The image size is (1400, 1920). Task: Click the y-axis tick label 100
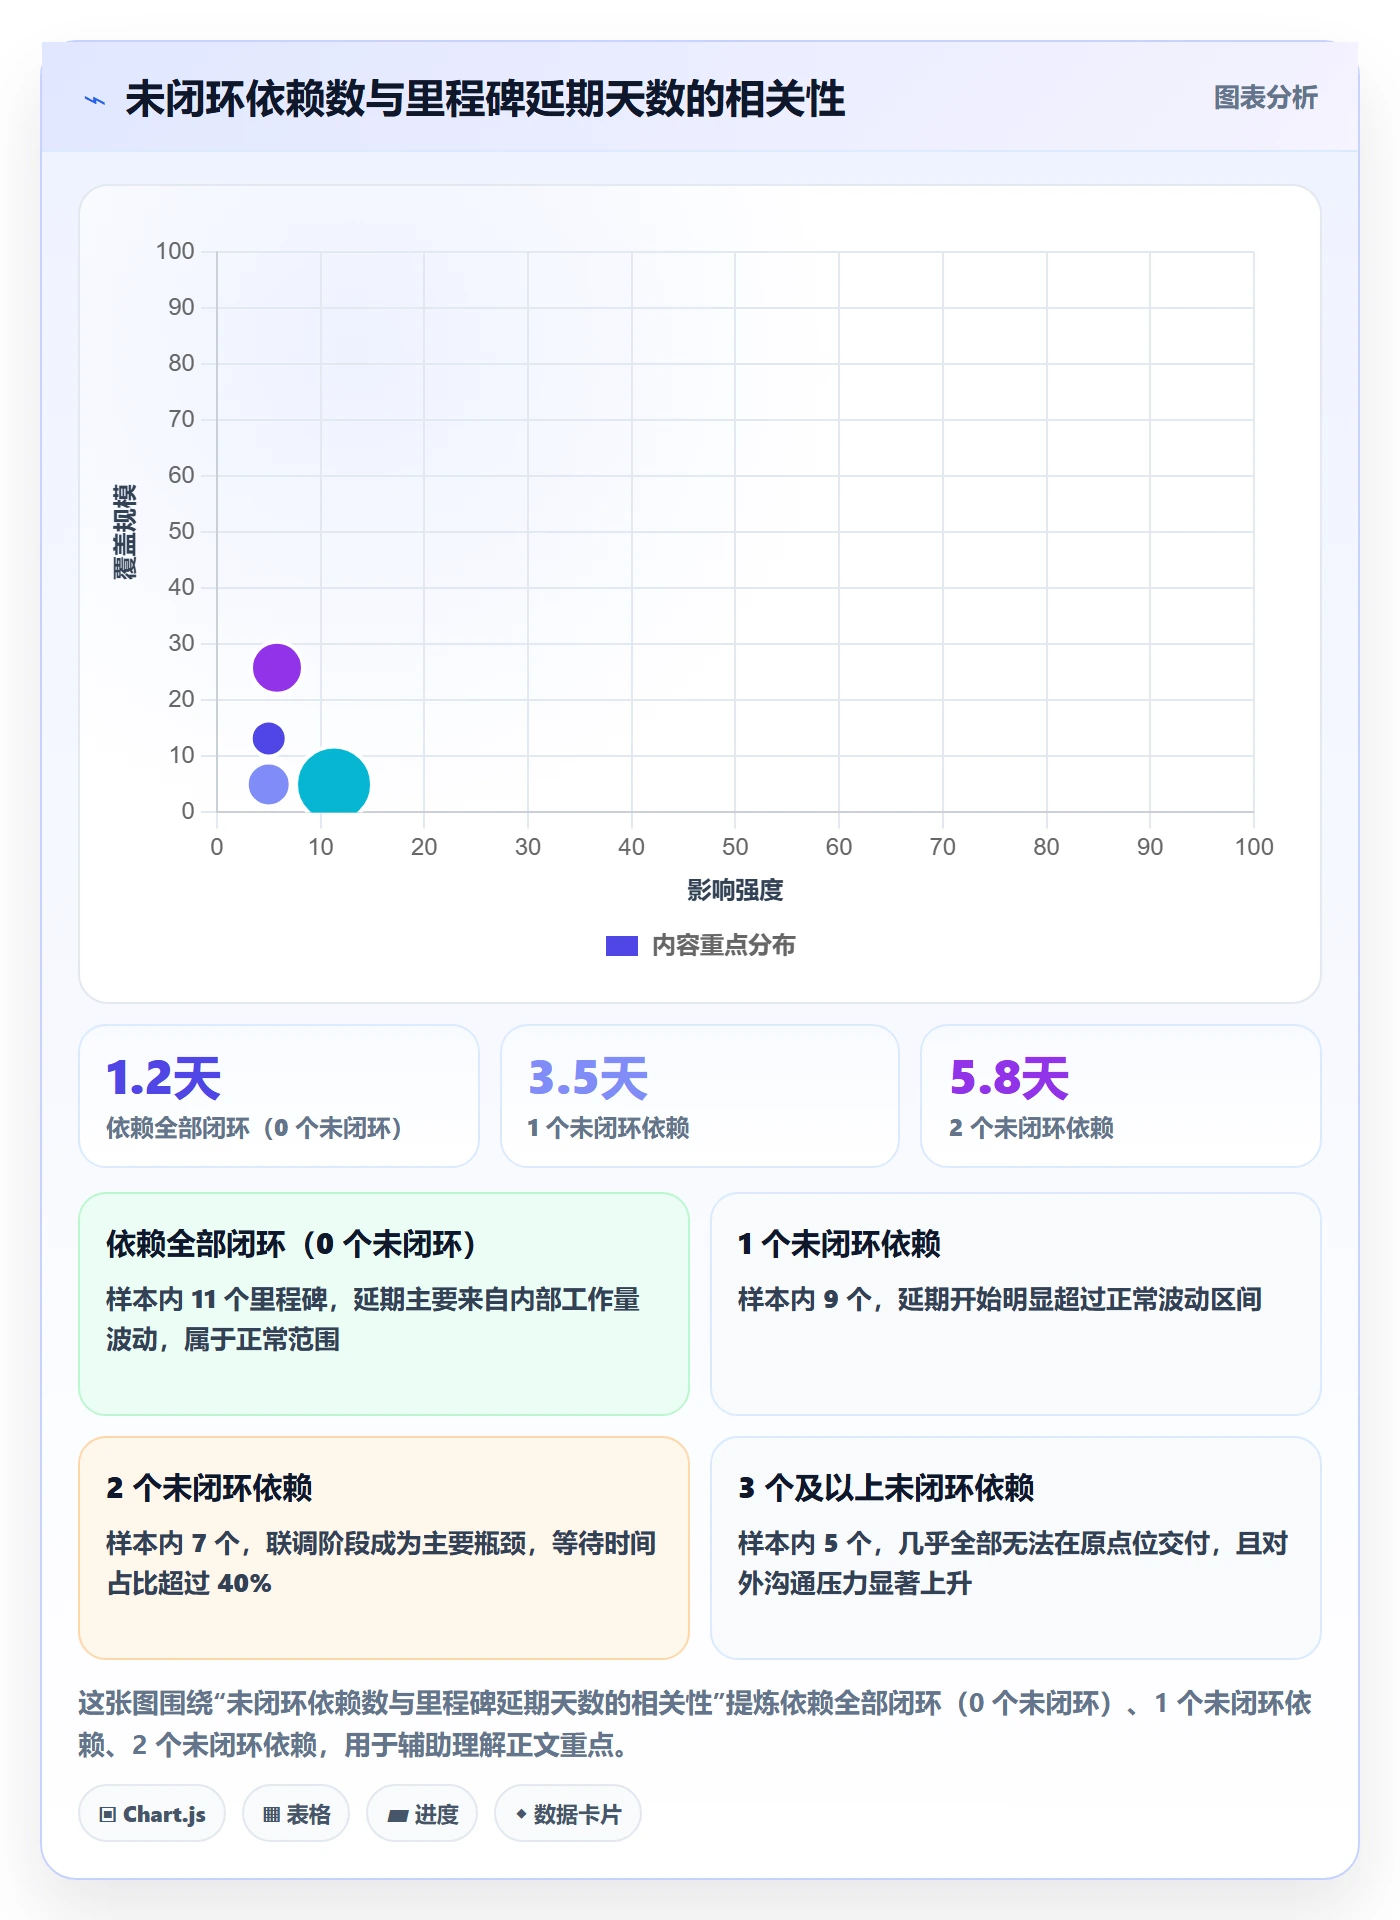[x=175, y=251]
